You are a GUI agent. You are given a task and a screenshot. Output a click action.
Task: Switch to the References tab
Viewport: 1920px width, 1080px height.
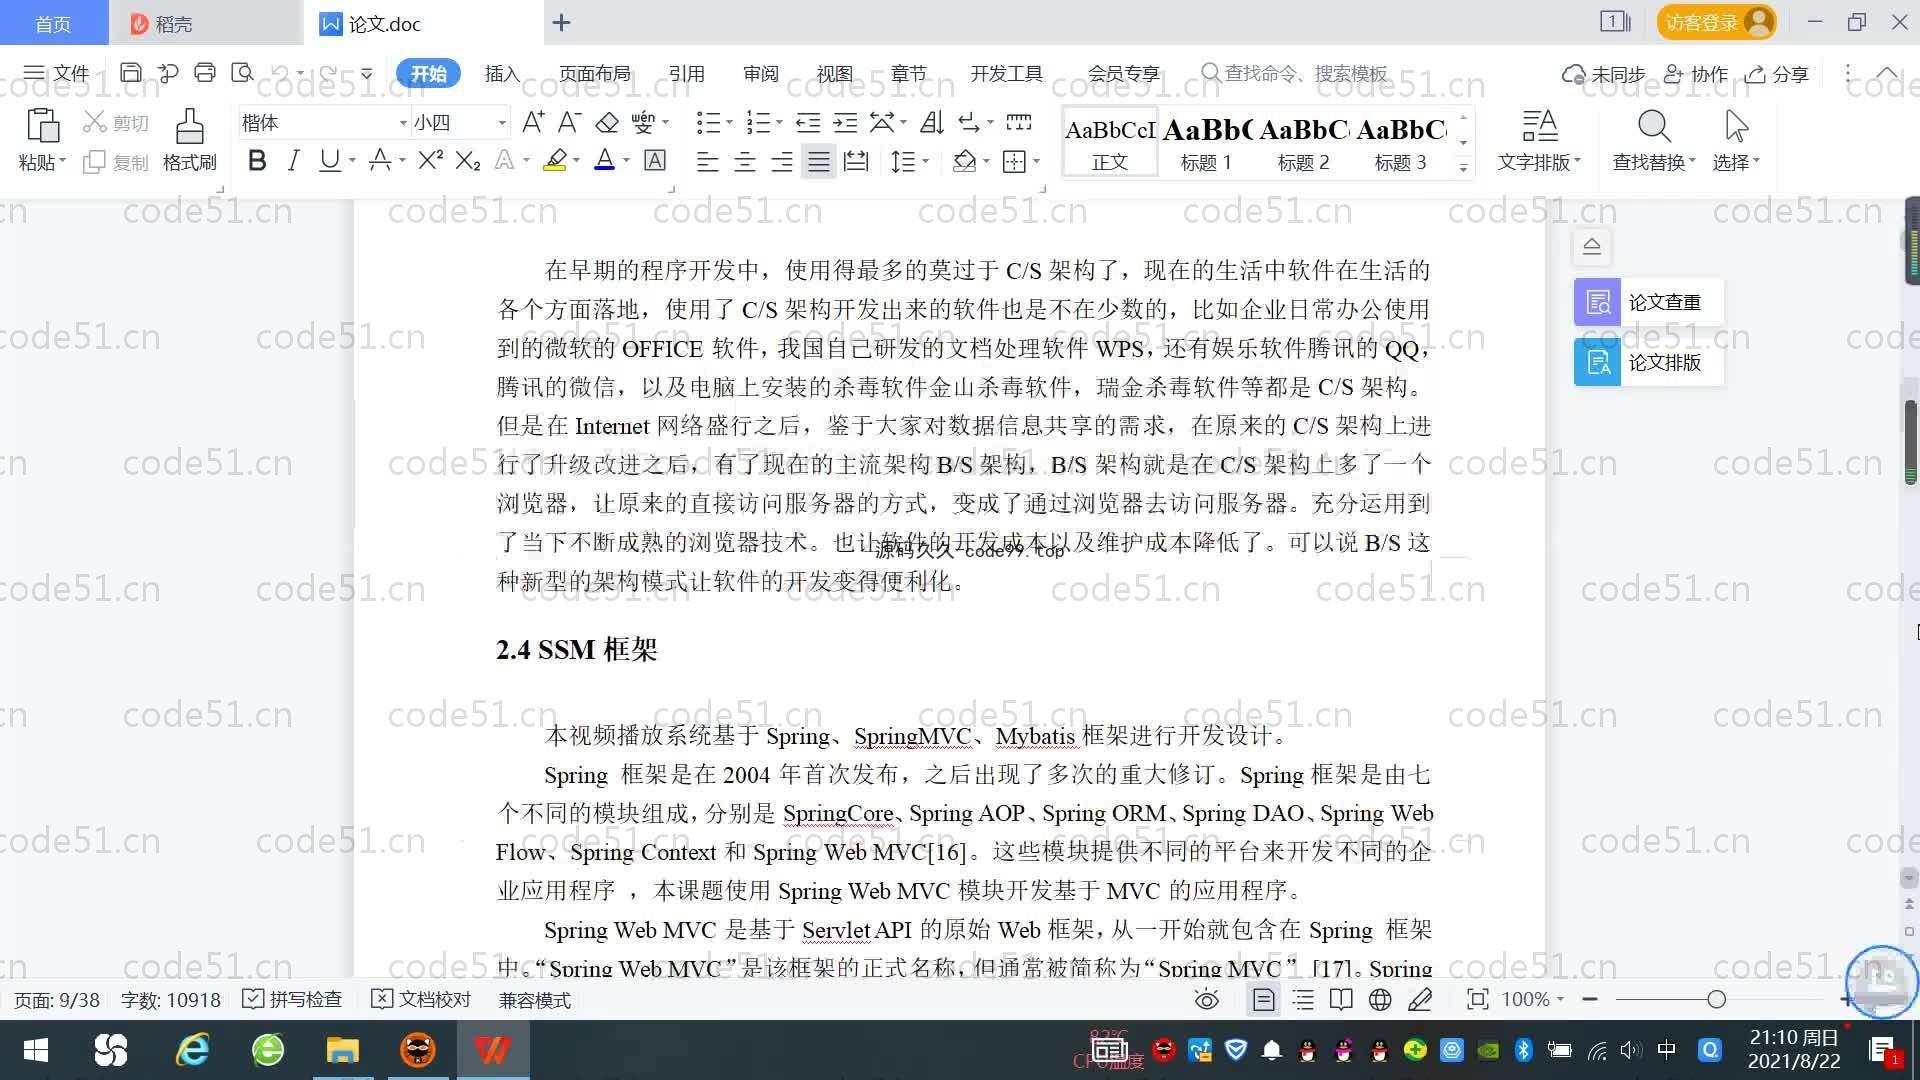tap(686, 73)
